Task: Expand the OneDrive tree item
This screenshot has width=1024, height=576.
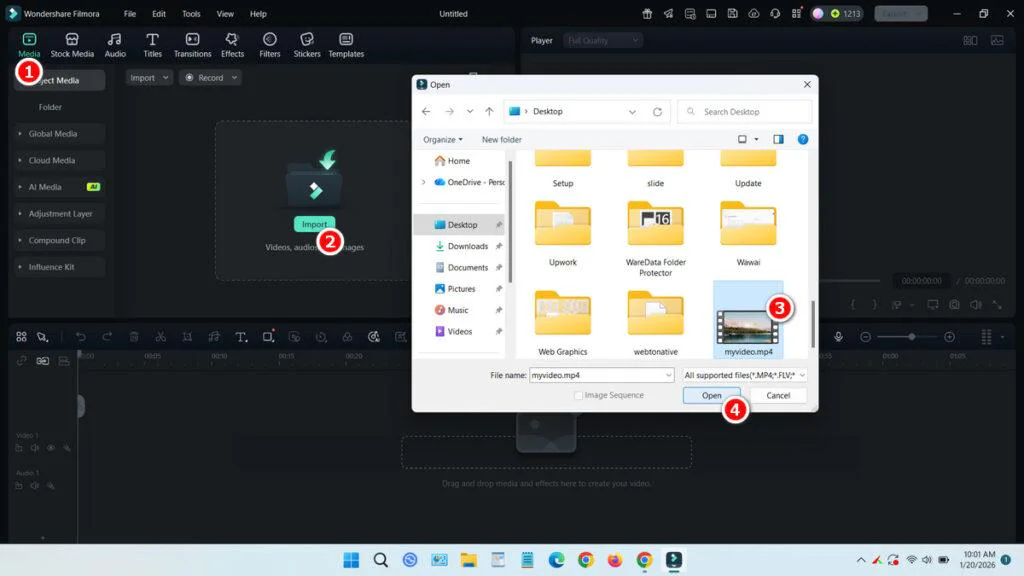Action: tap(424, 182)
